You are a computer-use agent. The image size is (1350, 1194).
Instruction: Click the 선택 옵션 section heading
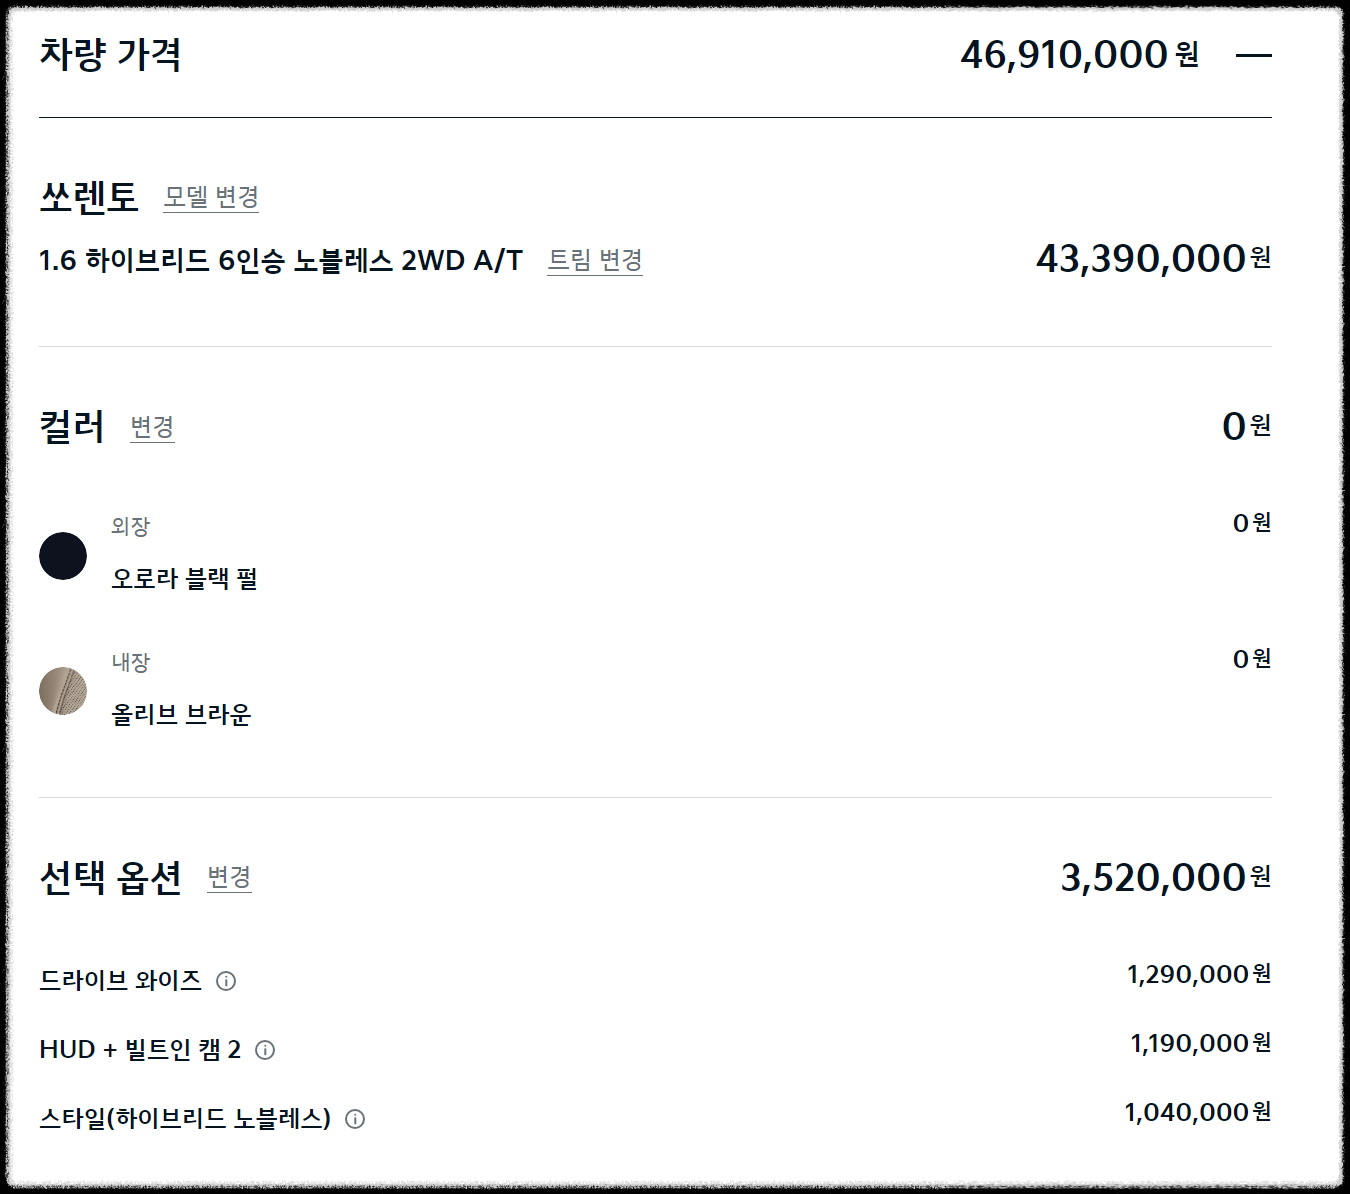(112, 877)
